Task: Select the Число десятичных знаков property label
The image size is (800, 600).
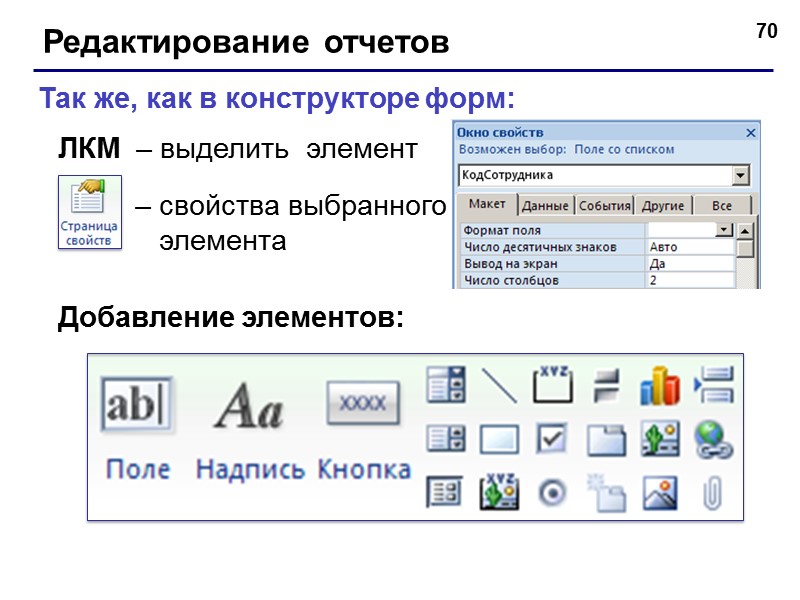Action: click(540, 247)
